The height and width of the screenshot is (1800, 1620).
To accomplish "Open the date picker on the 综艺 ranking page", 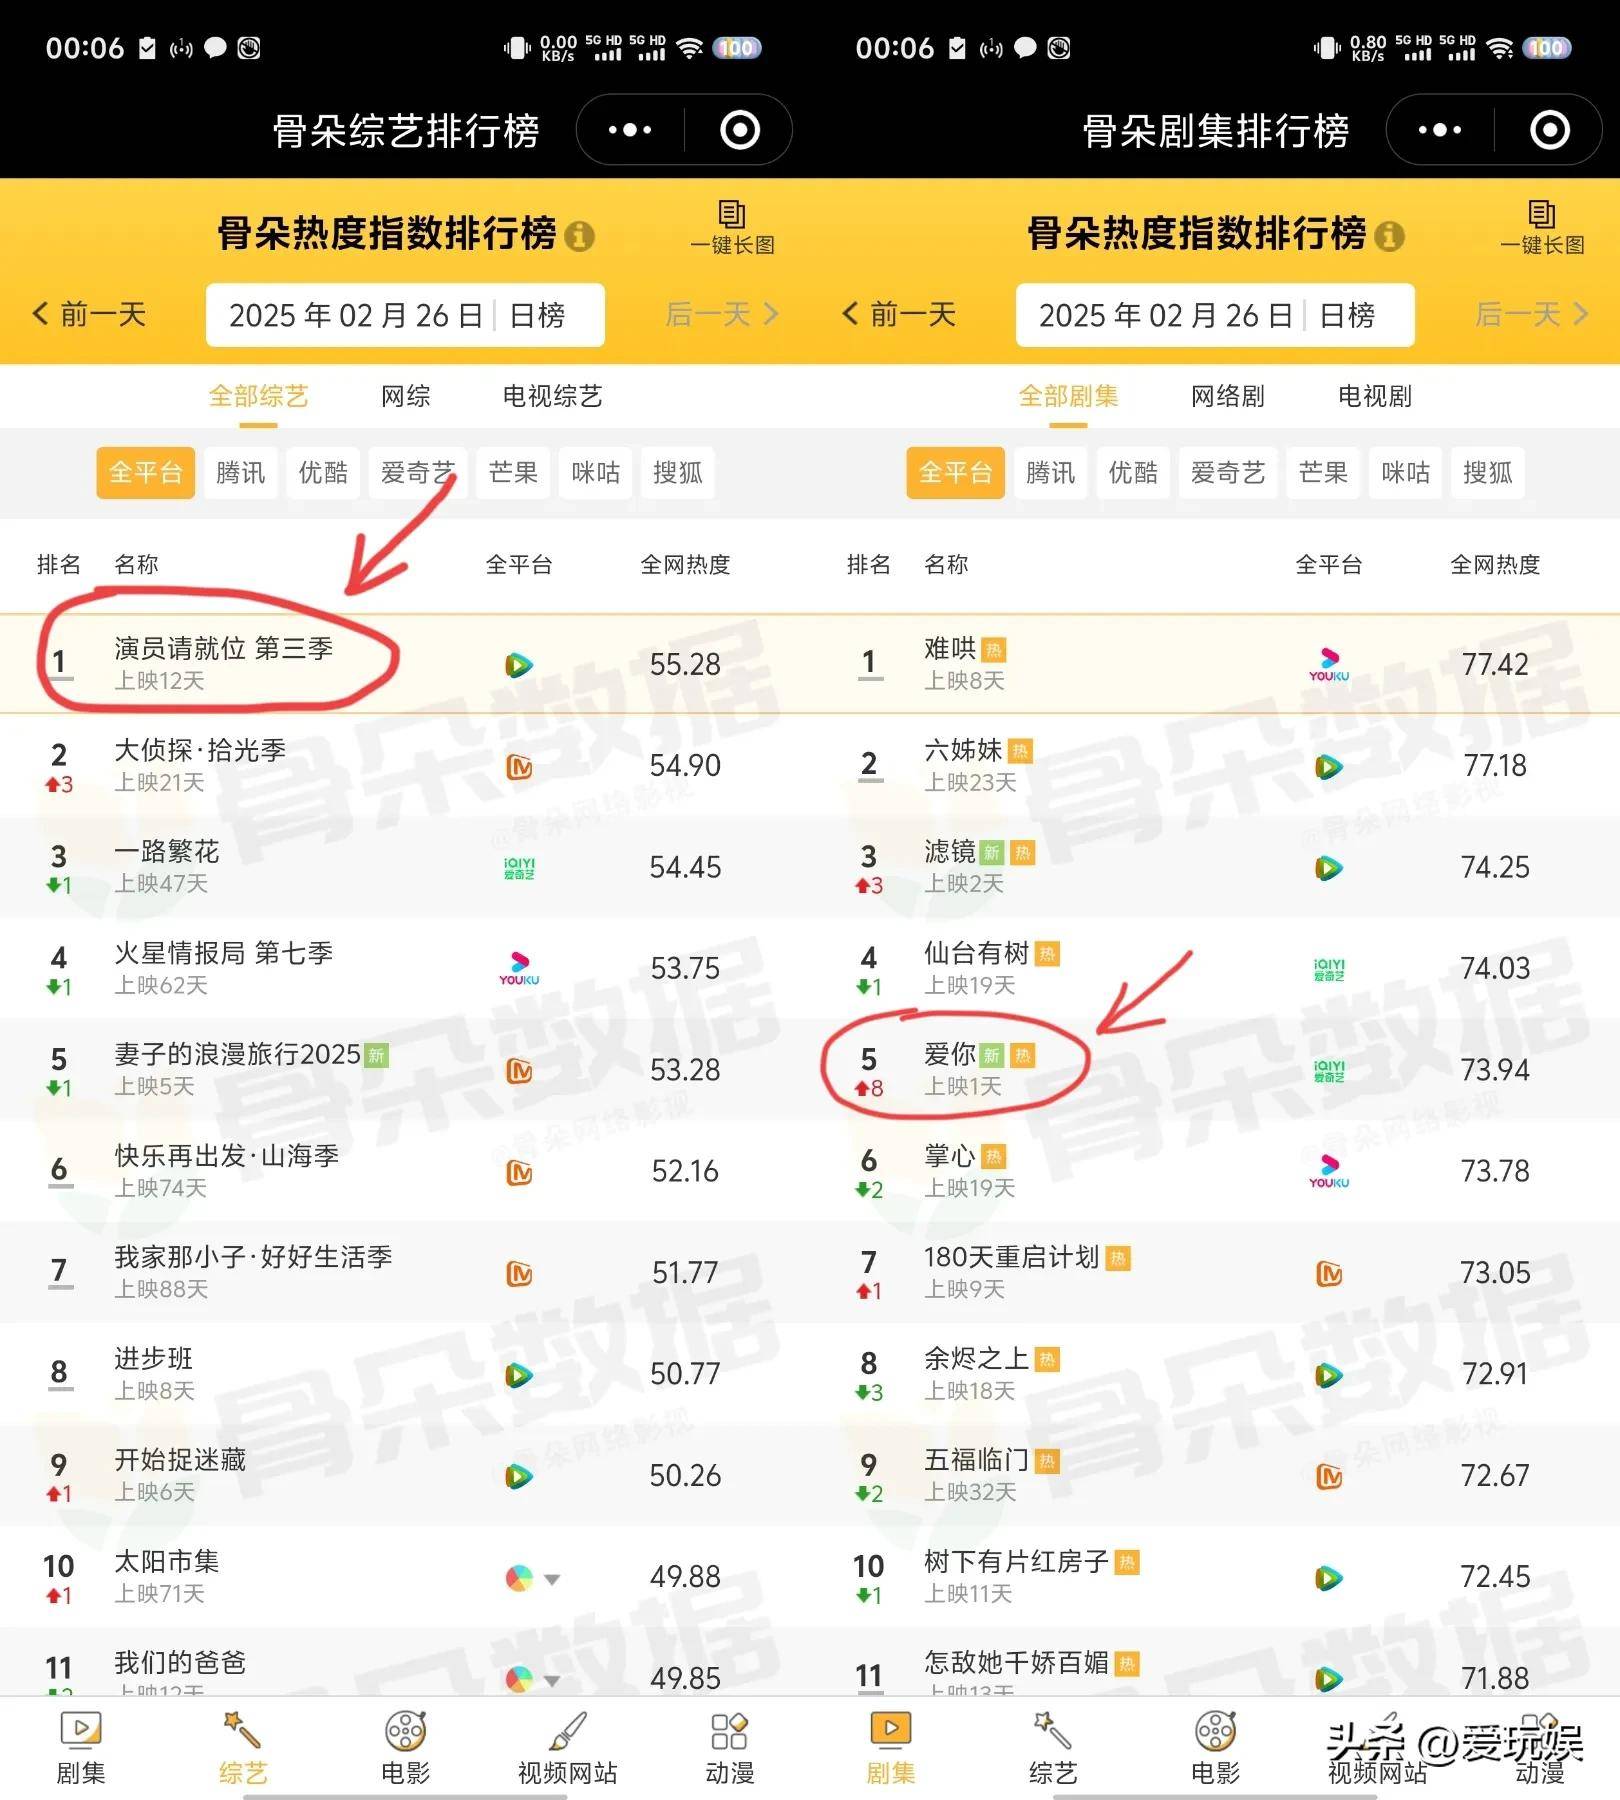I will (405, 315).
